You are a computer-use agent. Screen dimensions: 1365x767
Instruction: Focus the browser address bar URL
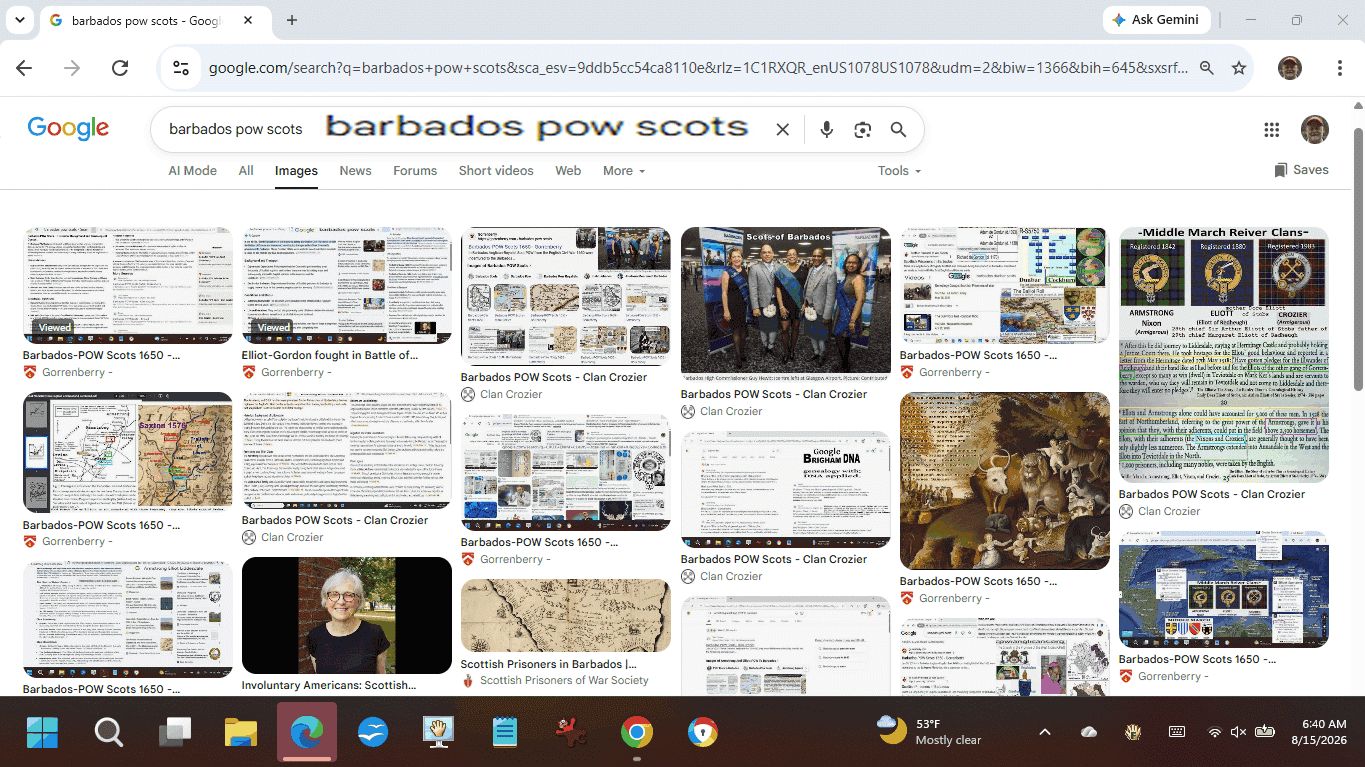pyautogui.click(x=698, y=68)
